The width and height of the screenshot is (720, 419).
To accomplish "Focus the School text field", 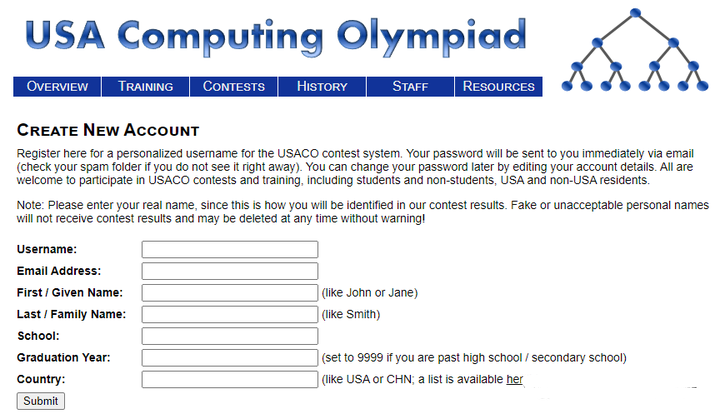I will pos(229,336).
